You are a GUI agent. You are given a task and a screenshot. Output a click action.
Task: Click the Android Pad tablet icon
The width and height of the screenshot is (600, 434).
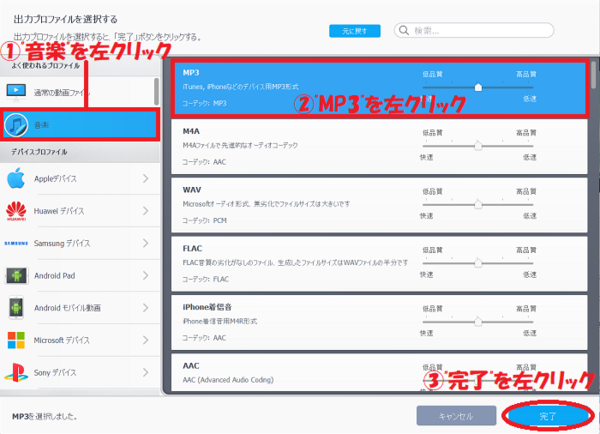tap(16, 275)
